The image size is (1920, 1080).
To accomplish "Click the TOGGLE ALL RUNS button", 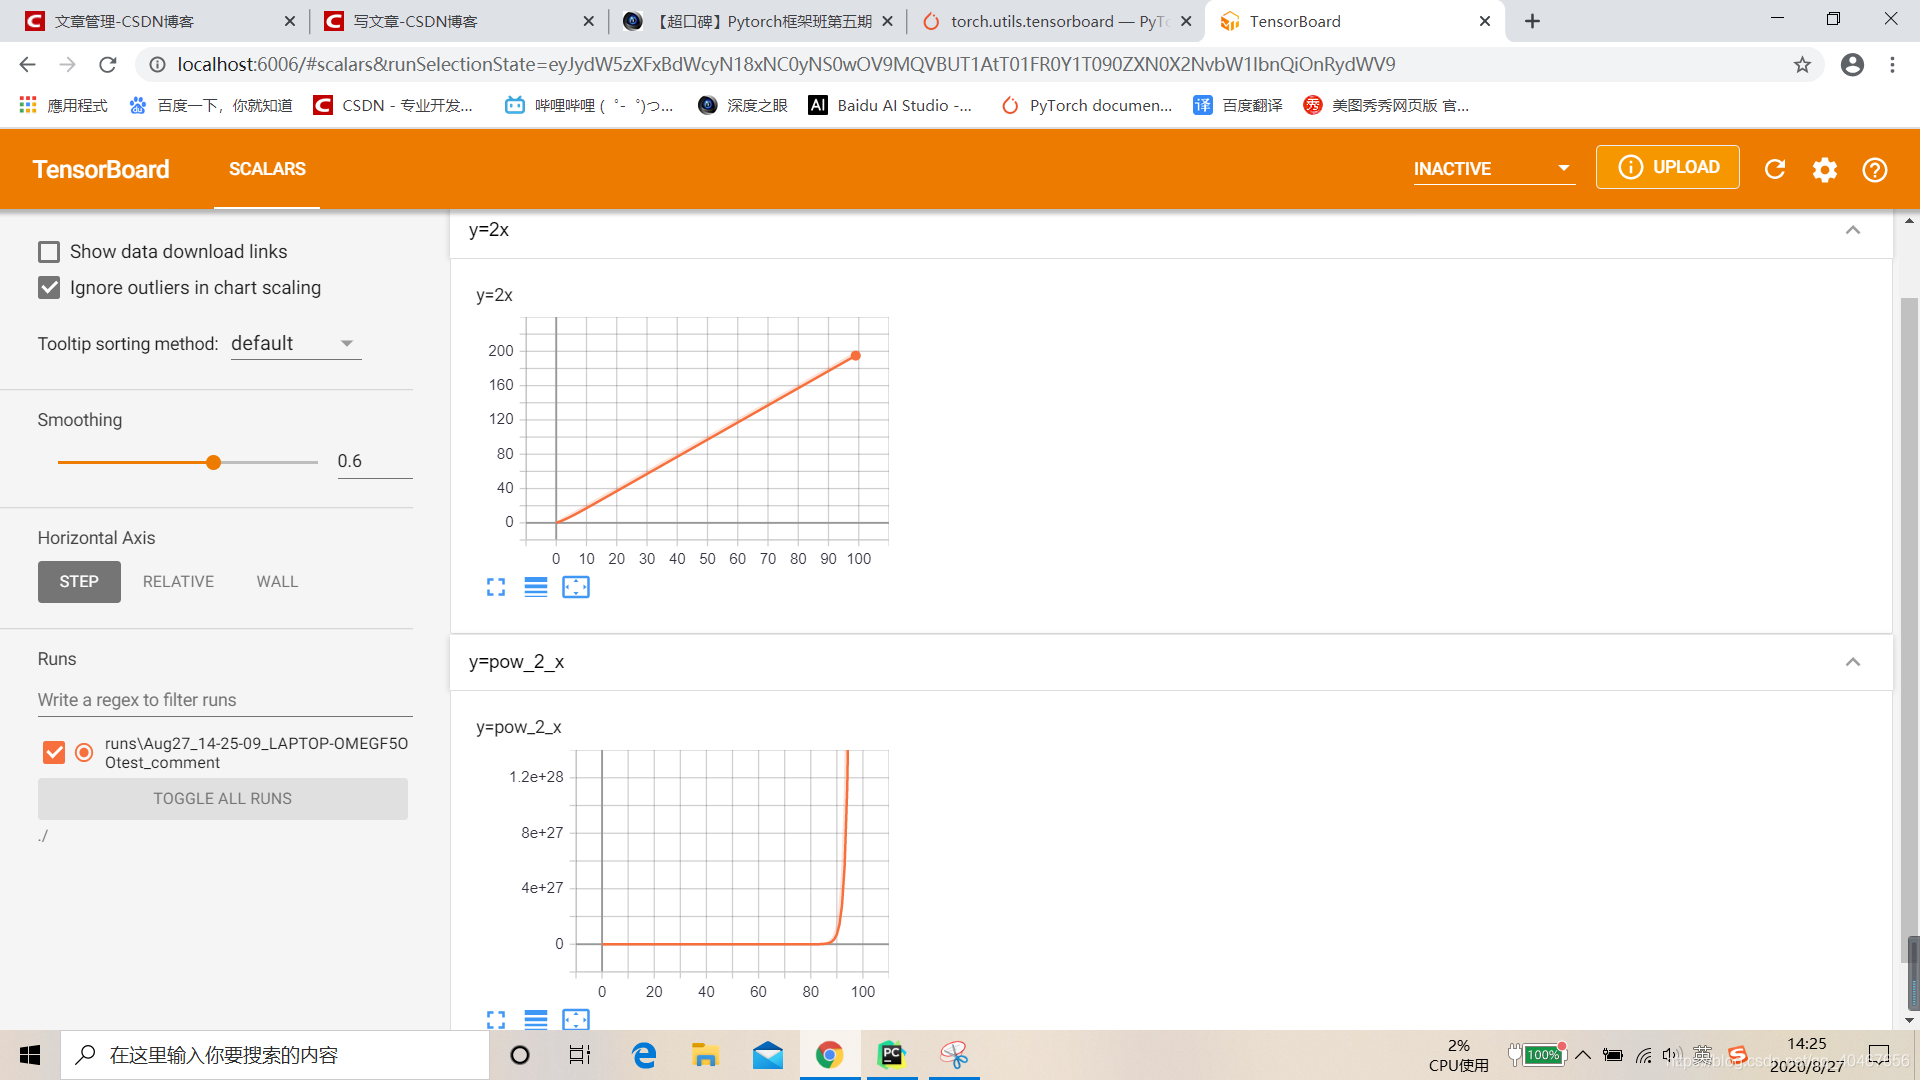I will pos(224,798).
